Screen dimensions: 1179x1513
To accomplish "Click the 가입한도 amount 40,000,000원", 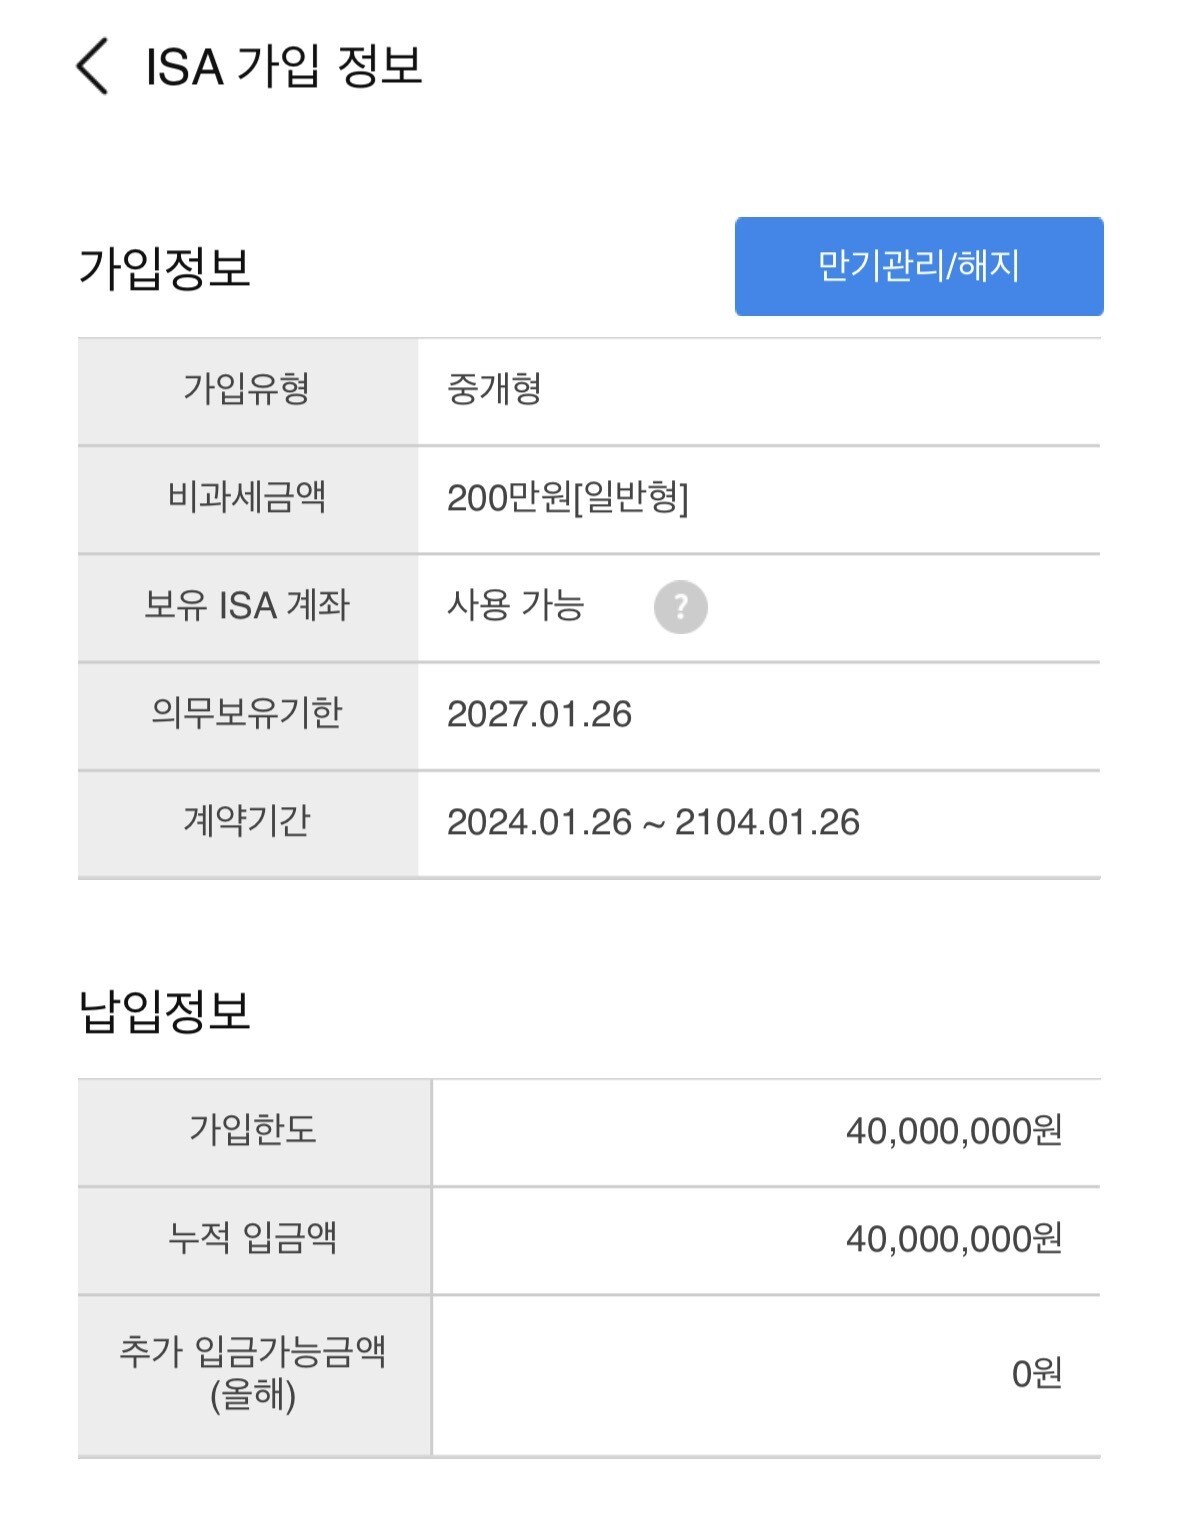I will pos(954,1131).
